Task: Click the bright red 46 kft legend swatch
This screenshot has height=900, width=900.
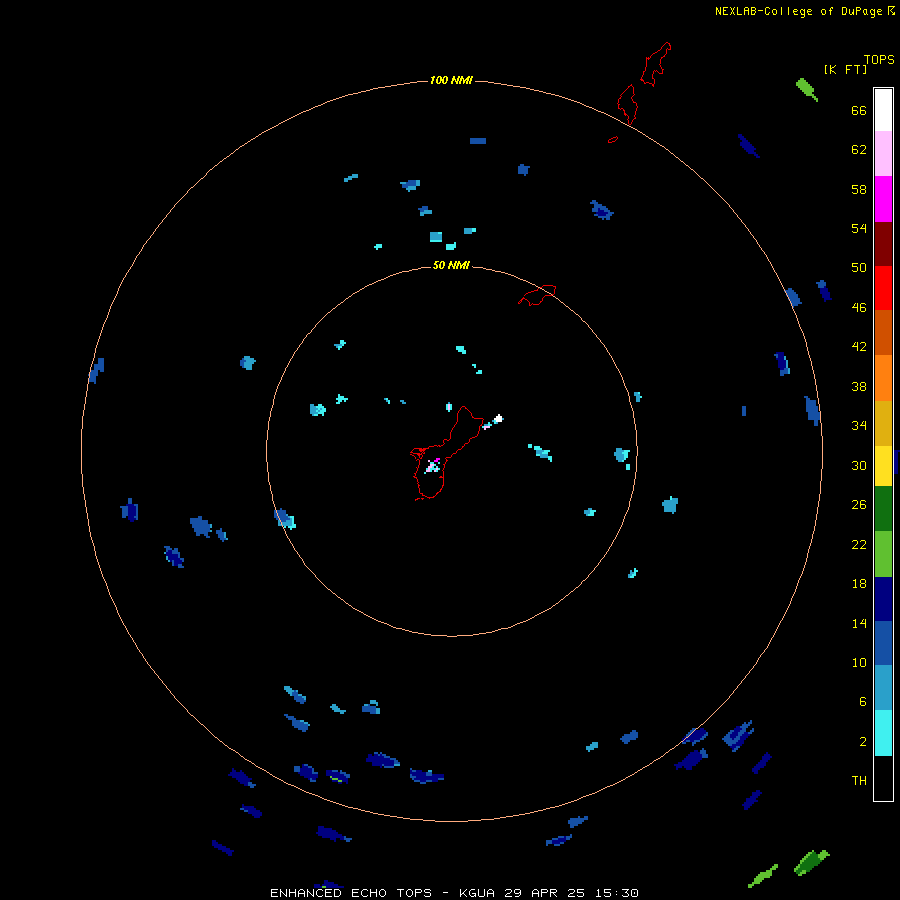Action: click(883, 288)
